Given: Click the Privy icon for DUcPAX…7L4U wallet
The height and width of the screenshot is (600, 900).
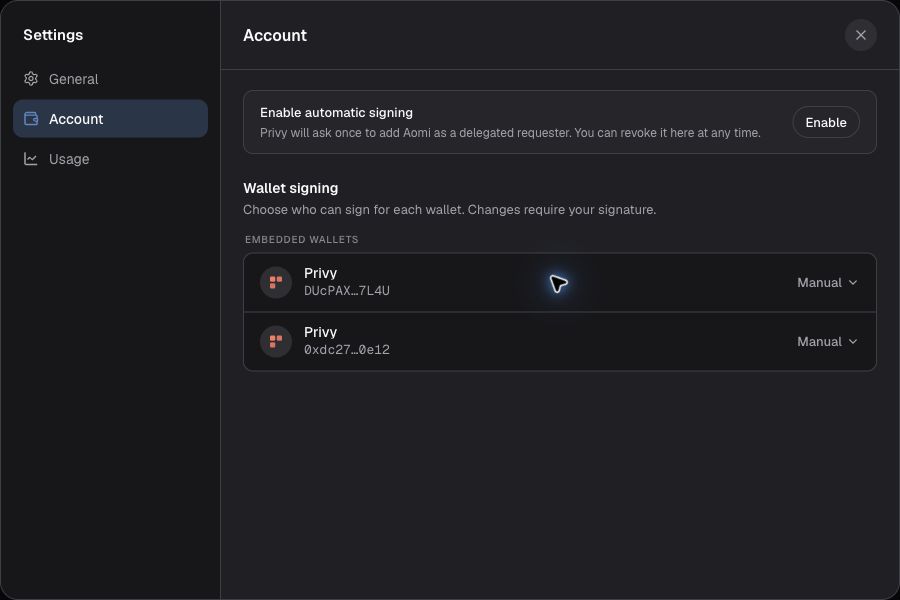Looking at the screenshot, I should coord(276,282).
